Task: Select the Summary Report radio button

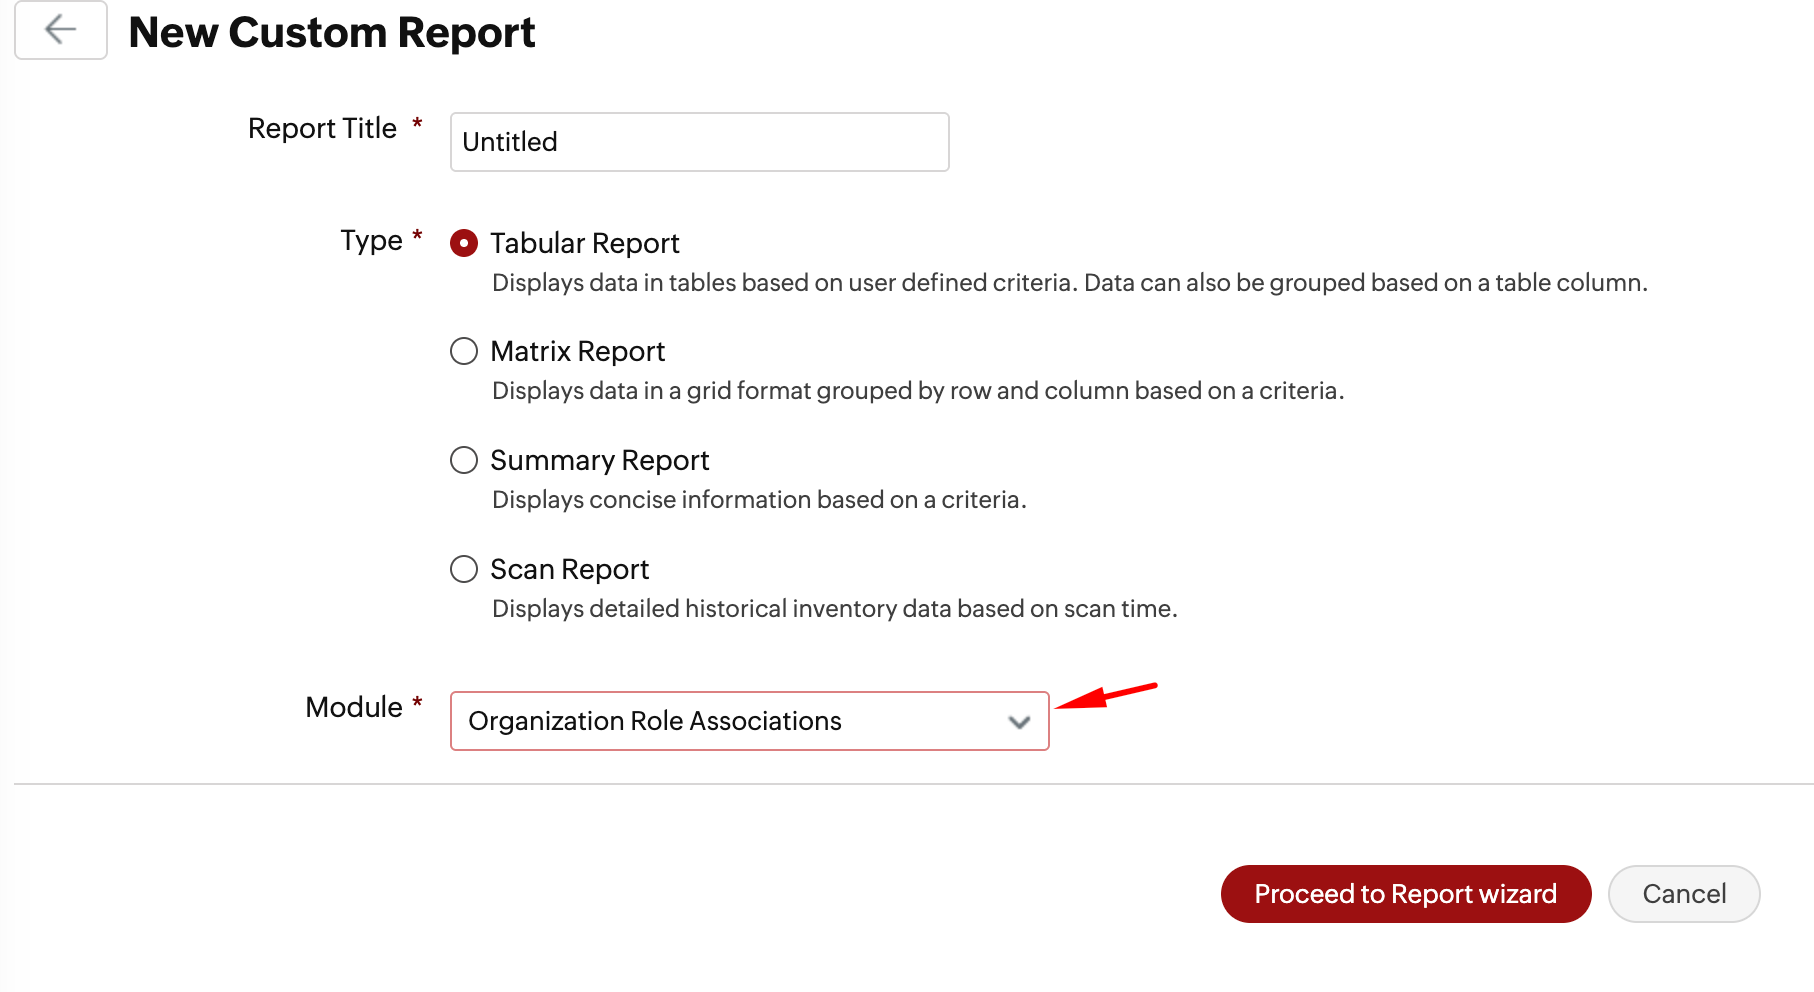Action: coord(464,460)
